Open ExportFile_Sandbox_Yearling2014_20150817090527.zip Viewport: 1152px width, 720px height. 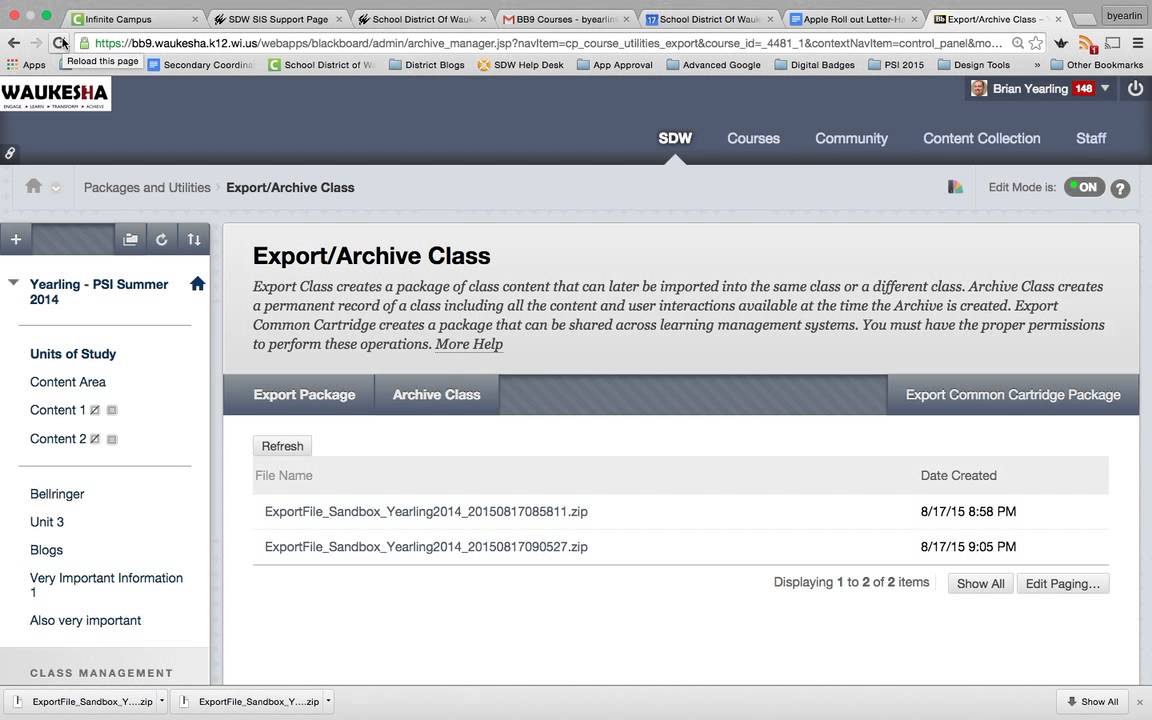pos(426,547)
